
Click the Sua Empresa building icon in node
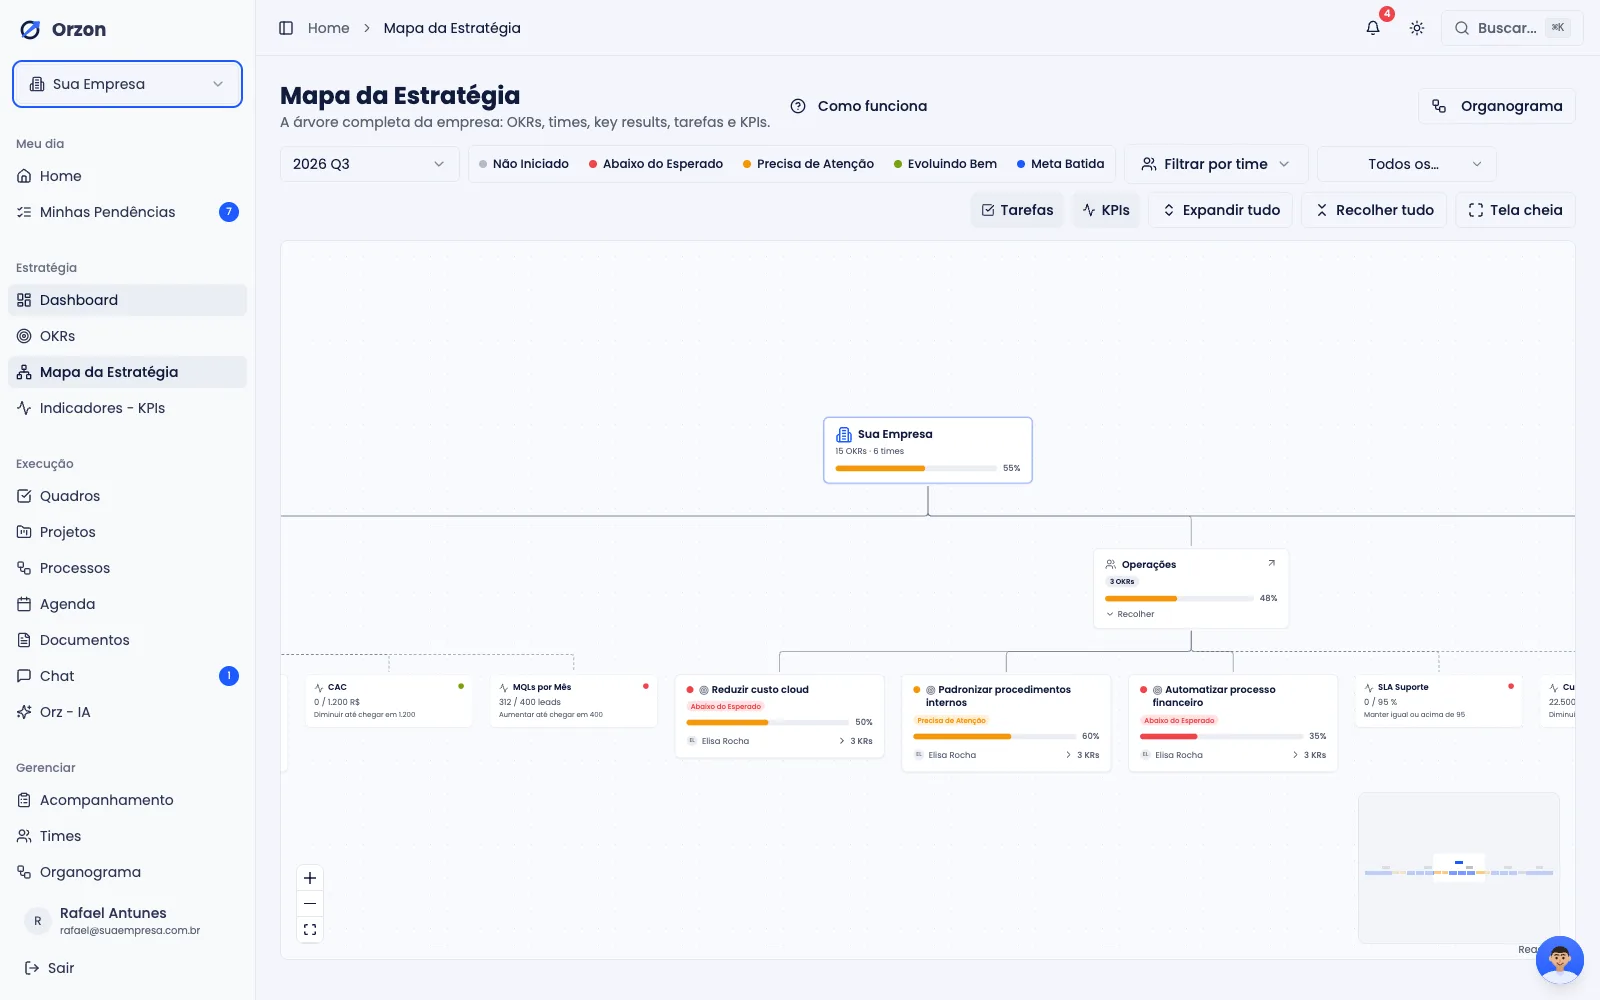844,434
